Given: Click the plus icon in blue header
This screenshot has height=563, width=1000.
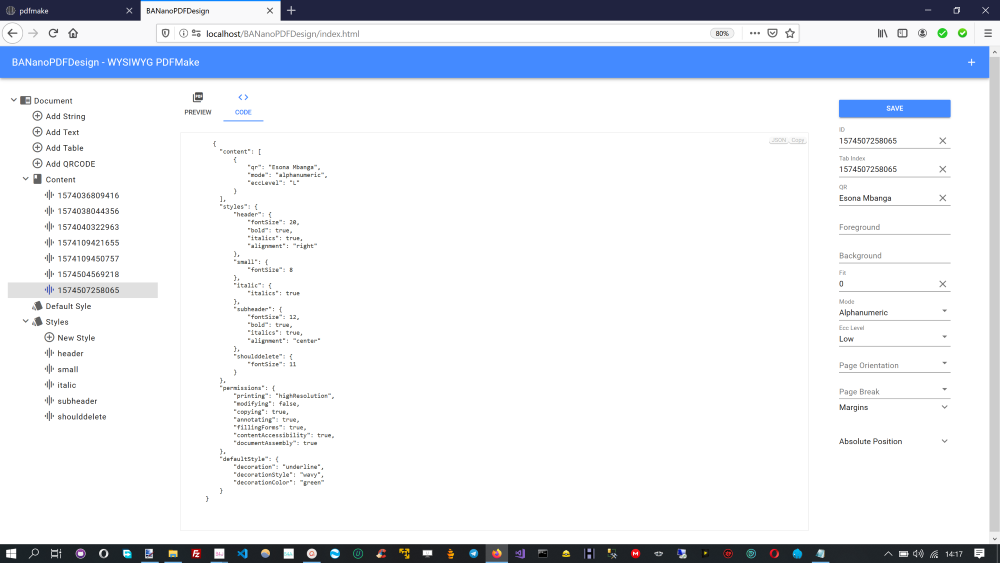Looking at the screenshot, I should [971, 62].
